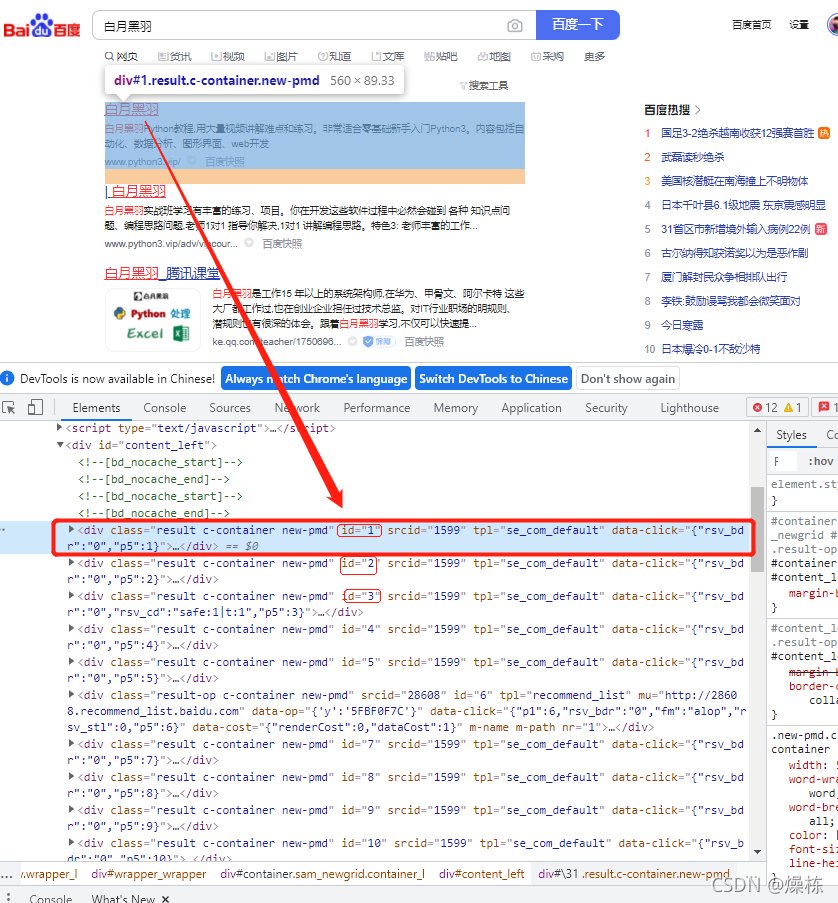Click the Python Excel course thumbnail
This screenshot has width=838, height=903.
(x=153, y=319)
